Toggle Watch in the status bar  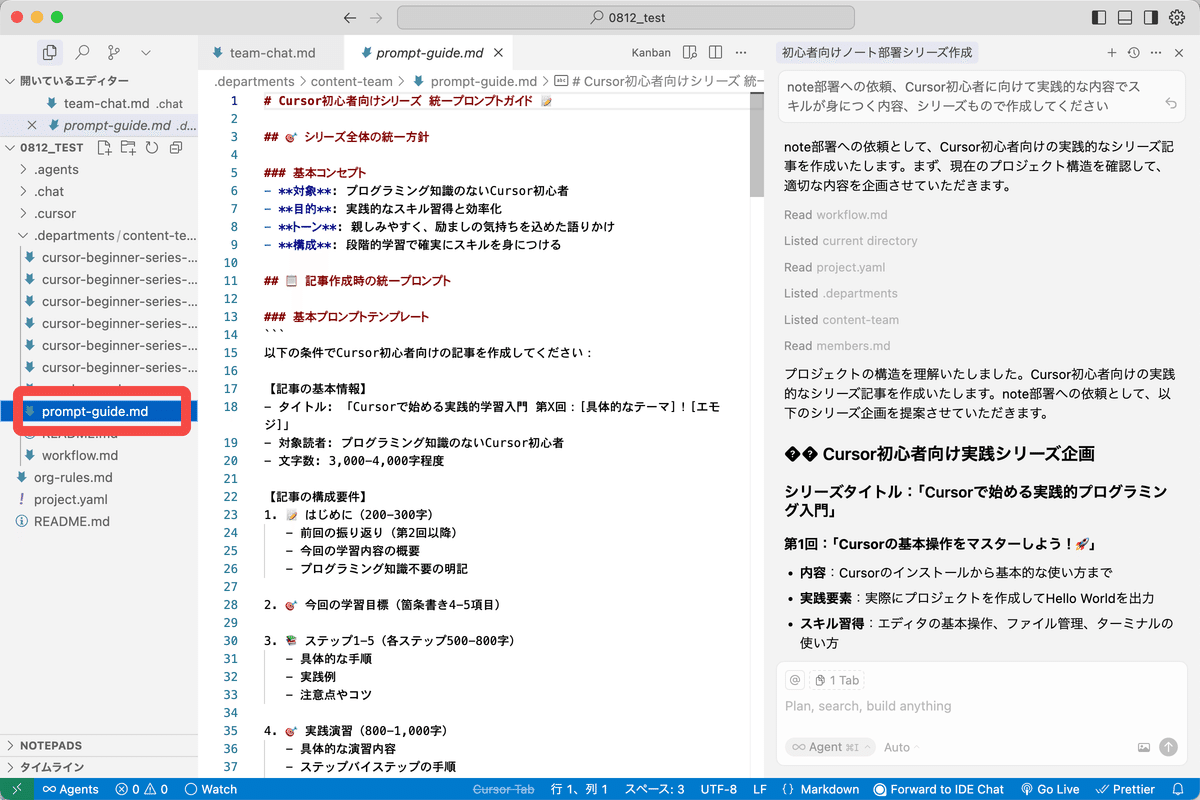pyautogui.click(x=210, y=789)
